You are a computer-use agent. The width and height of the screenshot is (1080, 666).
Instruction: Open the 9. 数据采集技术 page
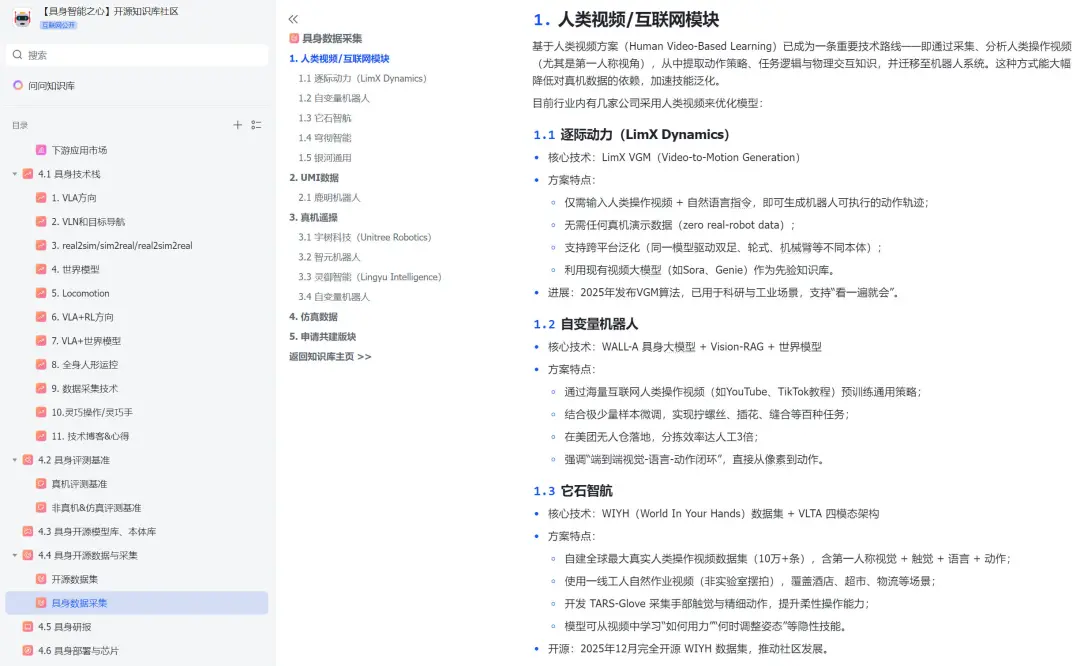pyautogui.click(x=85, y=388)
